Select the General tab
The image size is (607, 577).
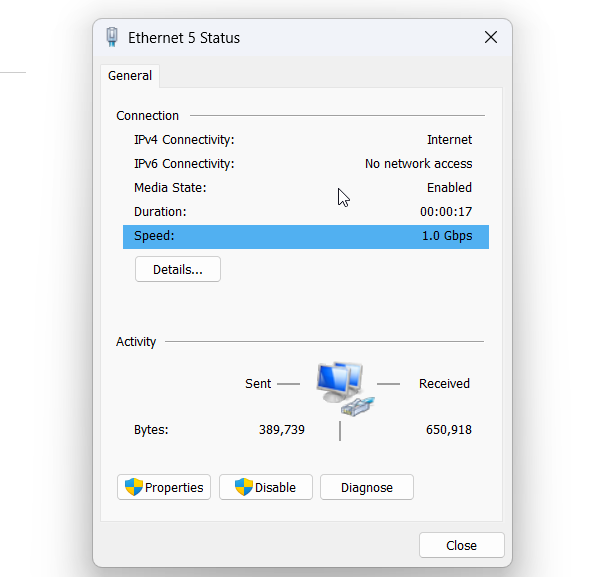pyautogui.click(x=130, y=76)
